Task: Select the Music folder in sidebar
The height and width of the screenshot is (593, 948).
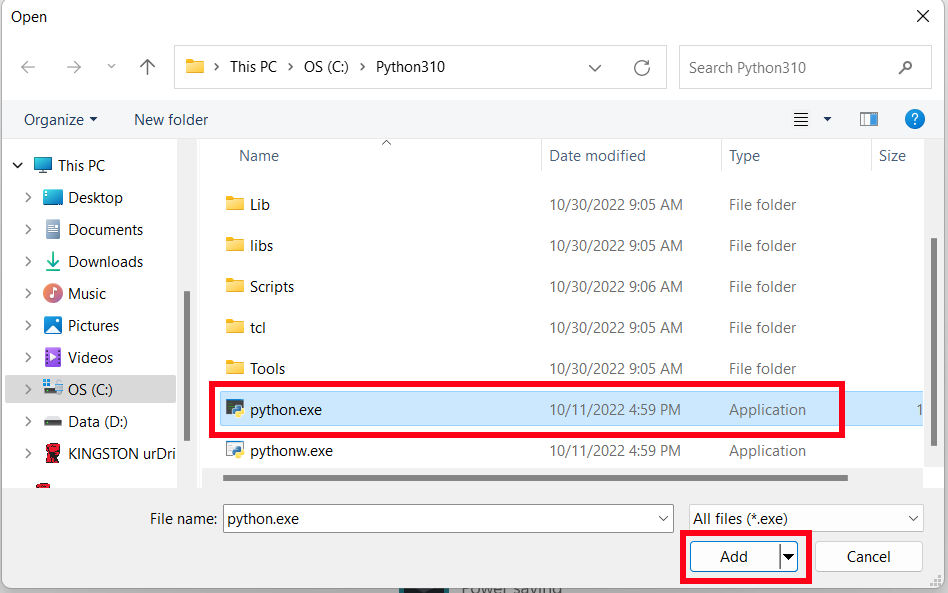Action: click(x=90, y=293)
